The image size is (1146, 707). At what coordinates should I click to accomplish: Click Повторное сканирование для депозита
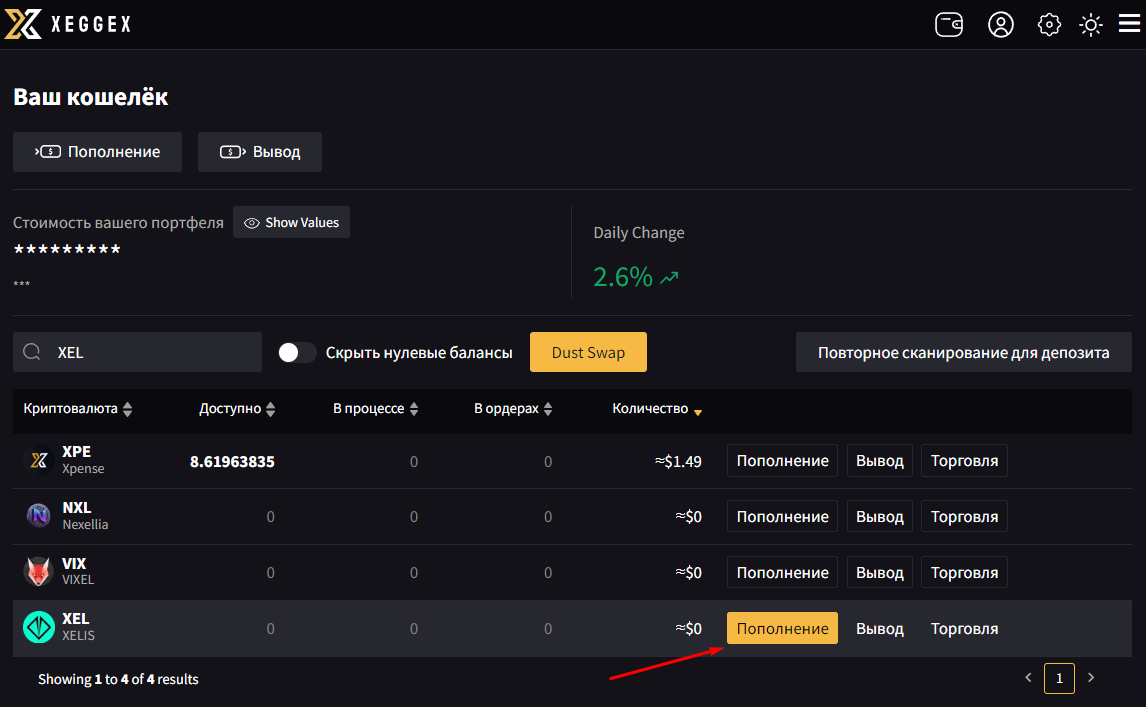click(x=963, y=352)
